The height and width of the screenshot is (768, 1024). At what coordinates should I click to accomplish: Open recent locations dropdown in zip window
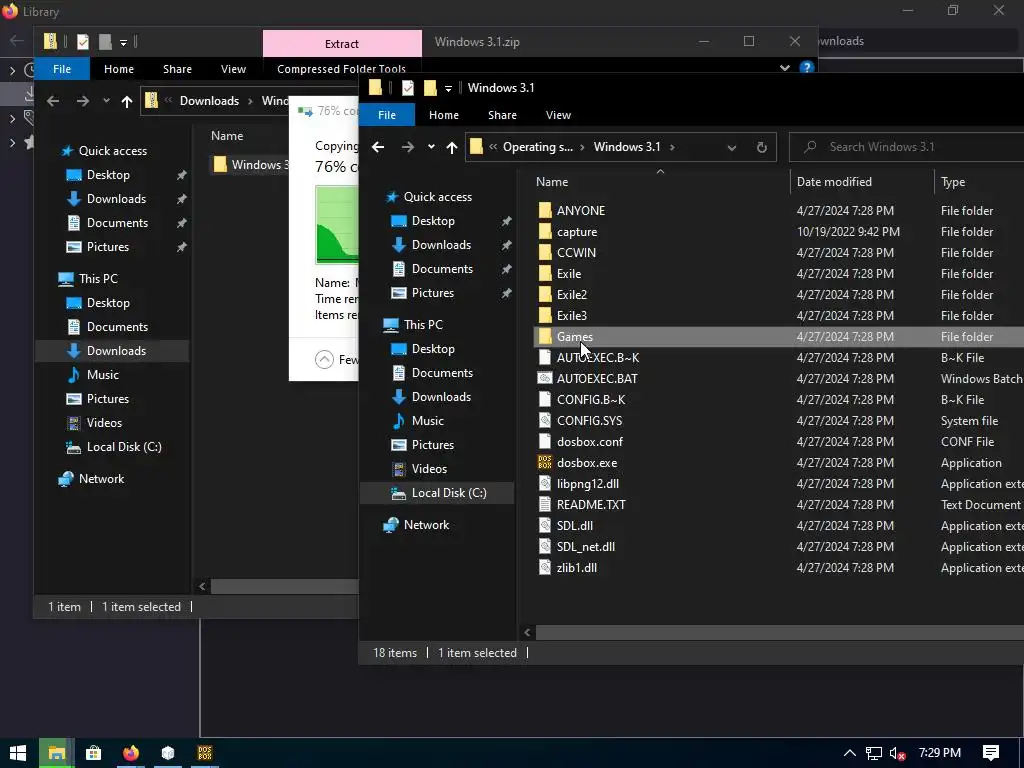106,101
